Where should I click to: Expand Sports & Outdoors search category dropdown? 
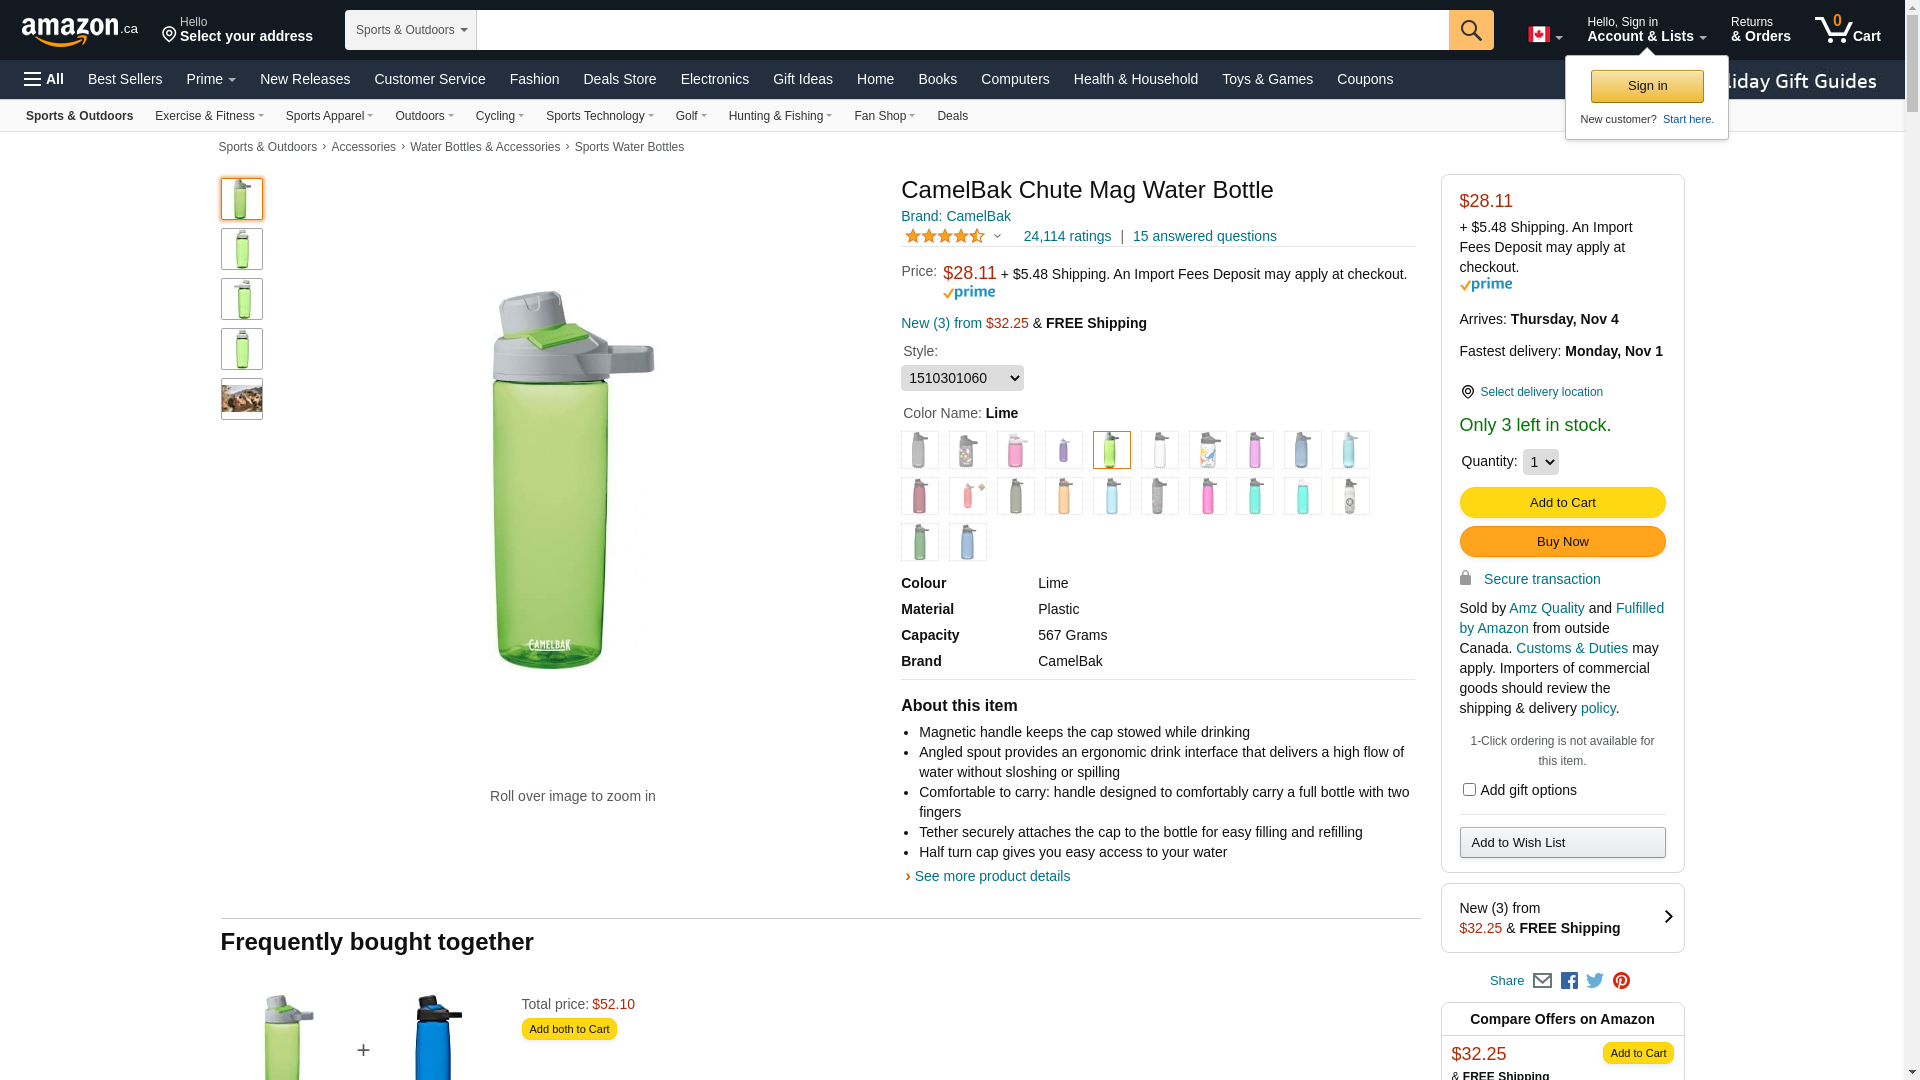pyautogui.click(x=411, y=30)
